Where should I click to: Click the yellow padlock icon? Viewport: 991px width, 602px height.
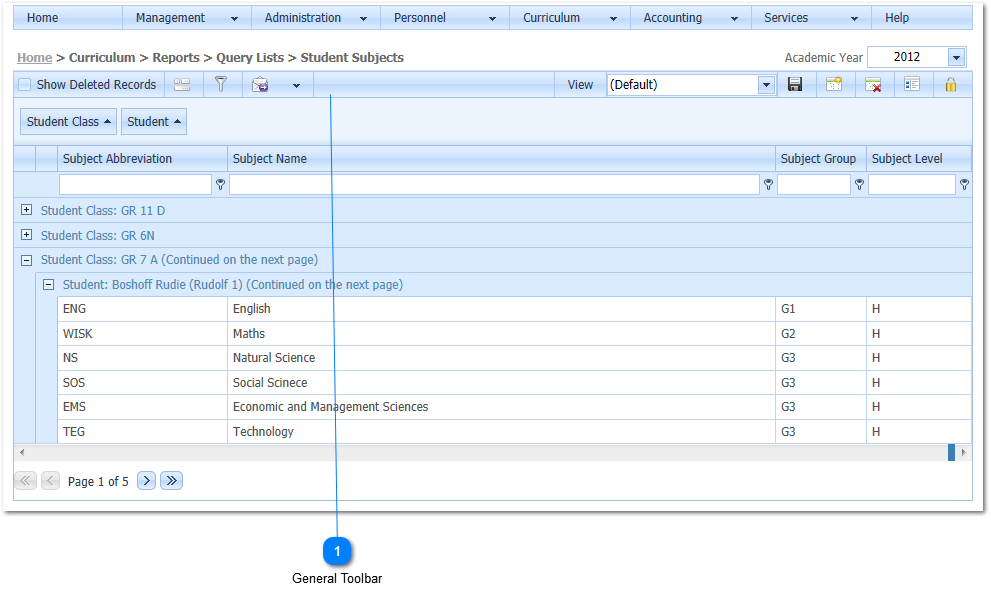coord(951,85)
